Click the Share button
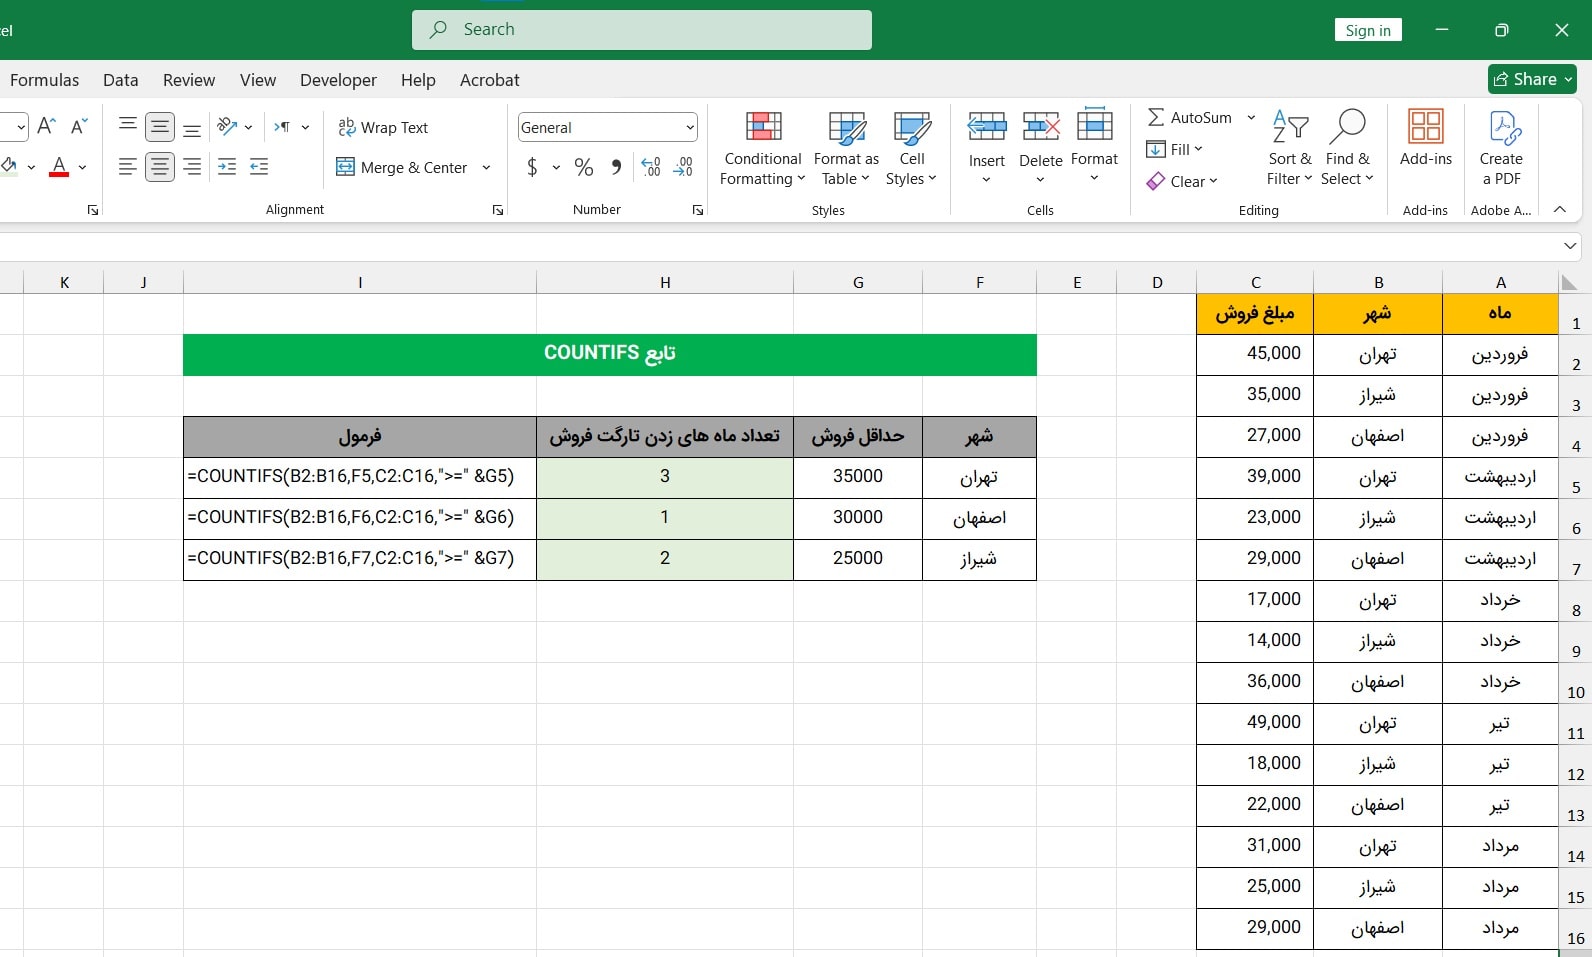The width and height of the screenshot is (1592, 957). (x=1531, y=79)
